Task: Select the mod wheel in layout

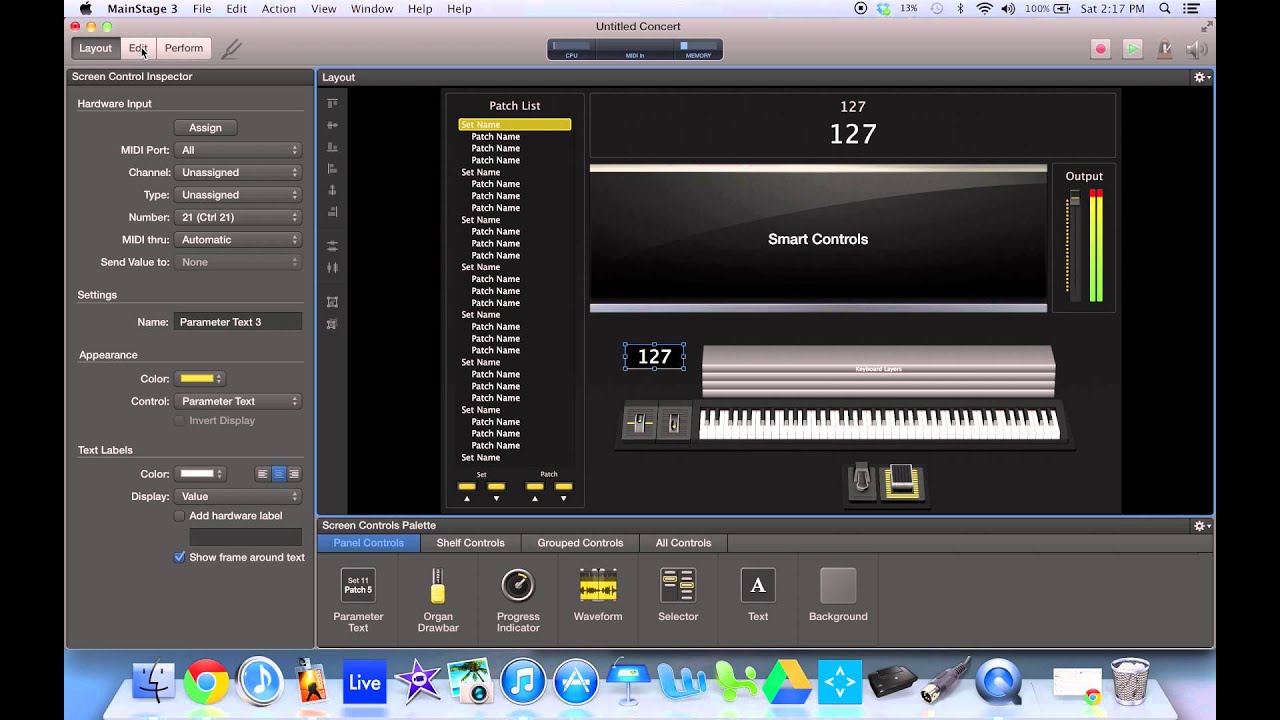Action: tap(674, 423)
